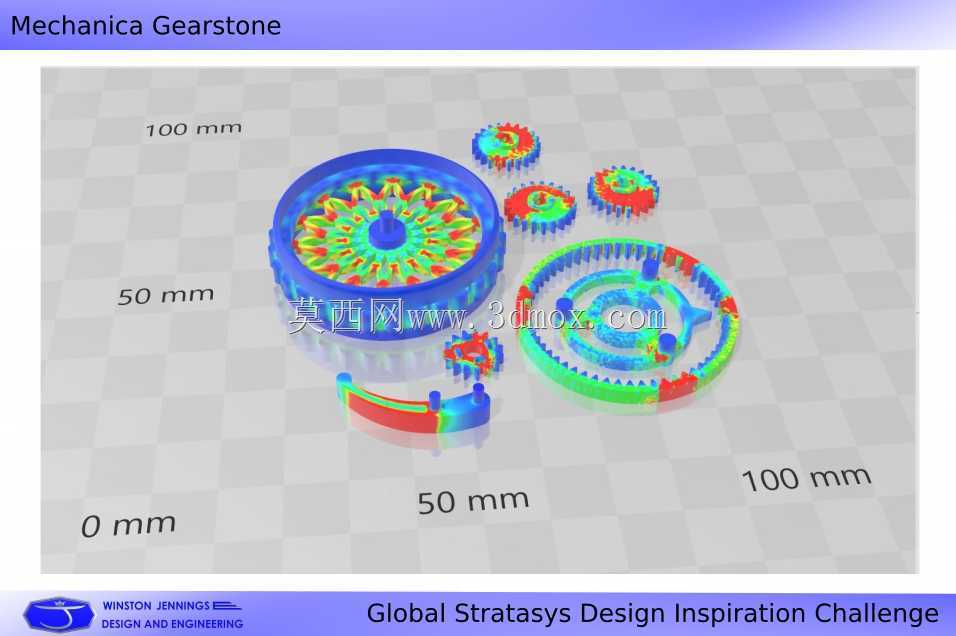Click the '100 mm' label at top left
This screenshot has width=956, height=636.
(194, 129)
